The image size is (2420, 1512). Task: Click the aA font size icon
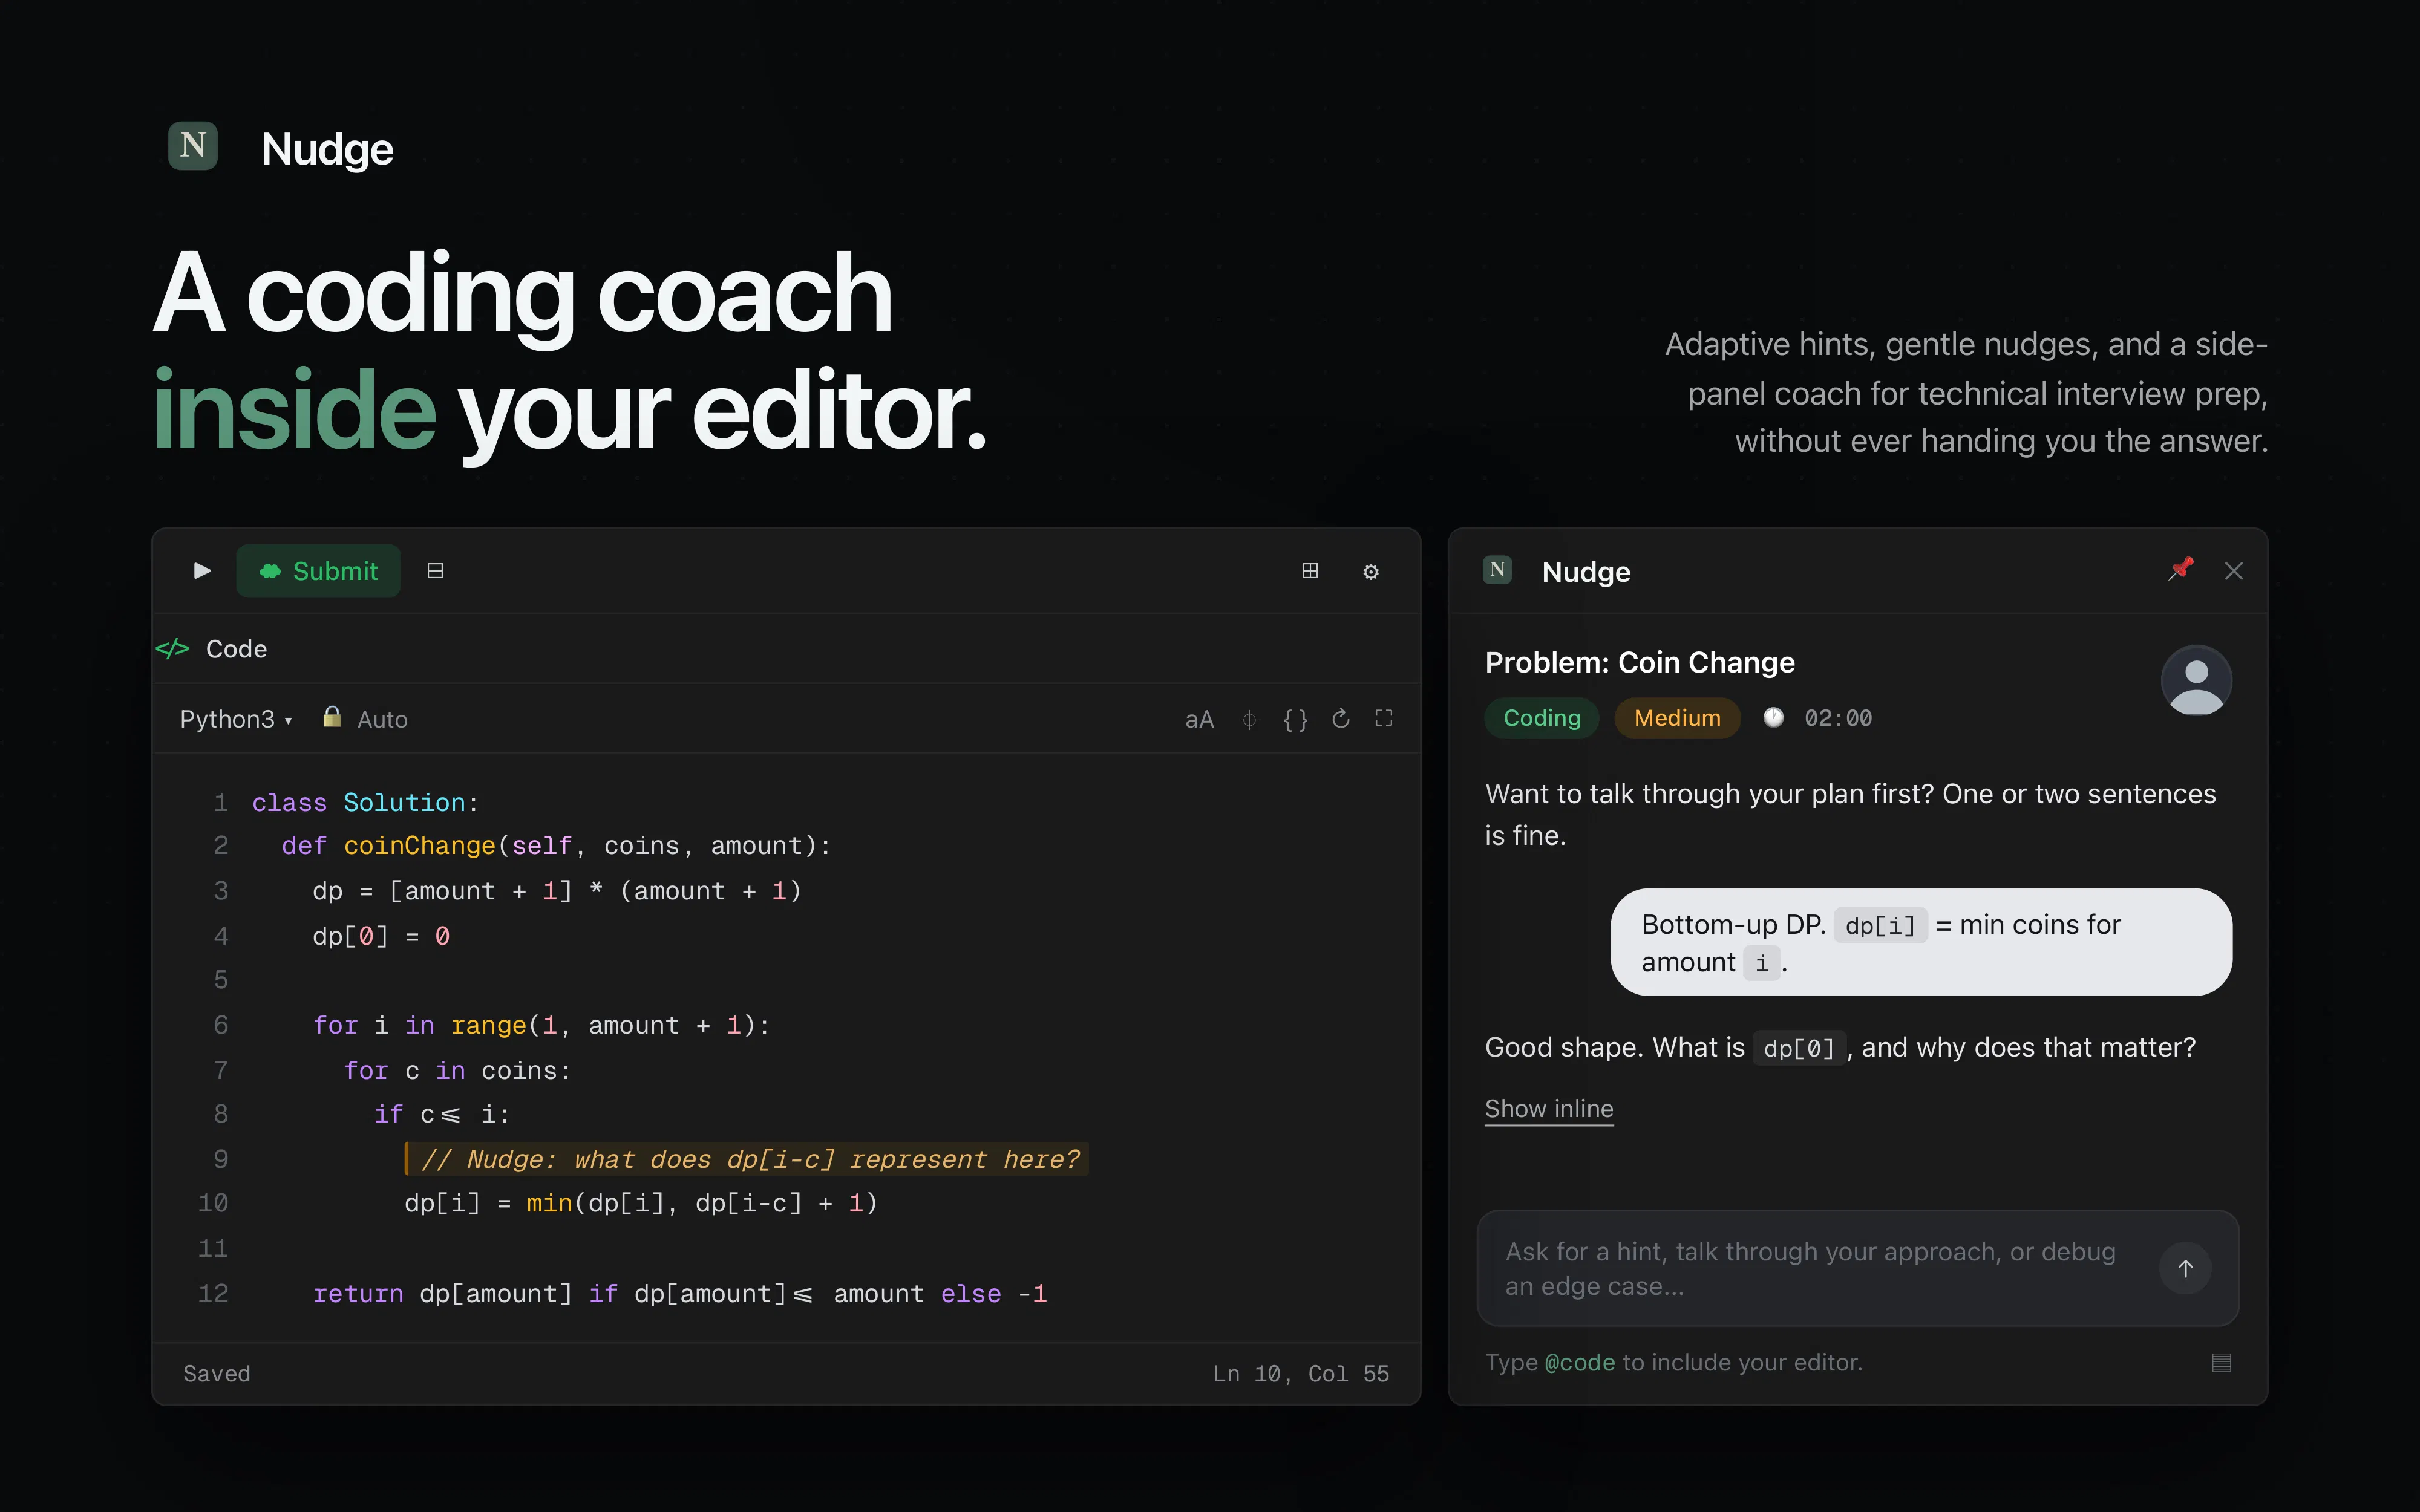(x=1199, y=719)
